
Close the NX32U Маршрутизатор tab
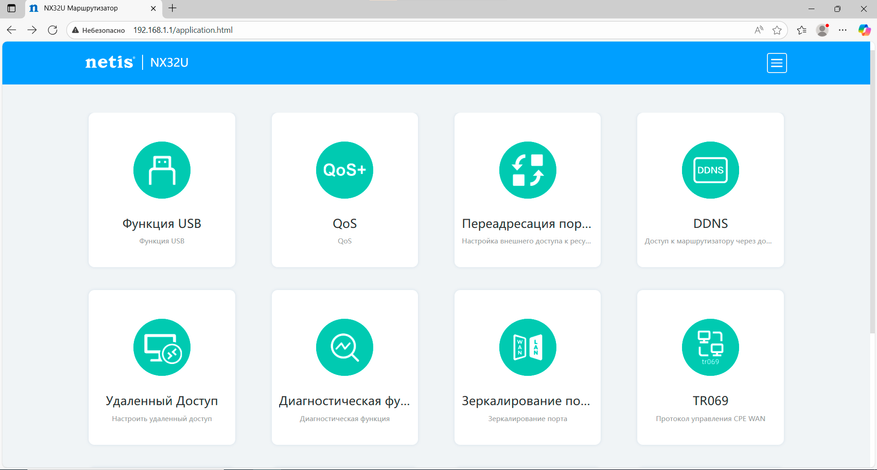[x=154, y=8]
